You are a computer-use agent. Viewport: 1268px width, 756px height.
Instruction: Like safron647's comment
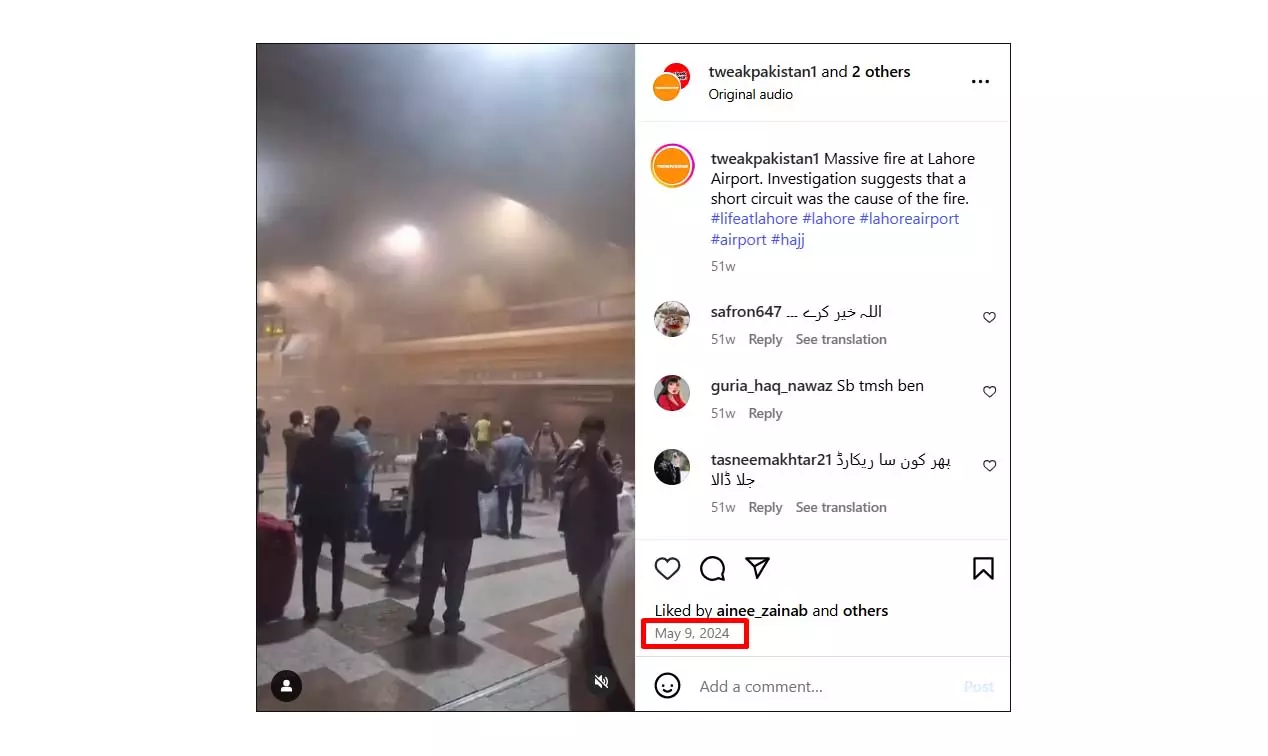[x=989, y=317]
